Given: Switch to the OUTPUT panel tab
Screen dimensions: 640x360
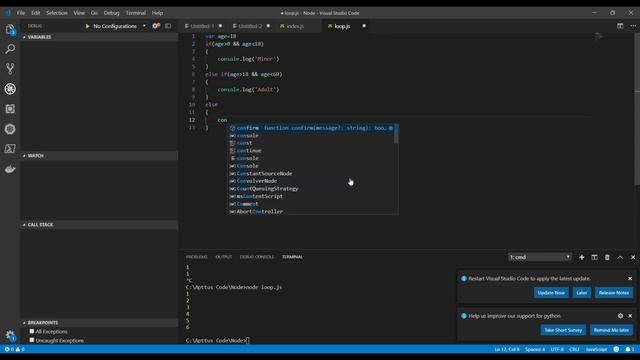Looking at the screenshot, I should click(x=224, y=257).
